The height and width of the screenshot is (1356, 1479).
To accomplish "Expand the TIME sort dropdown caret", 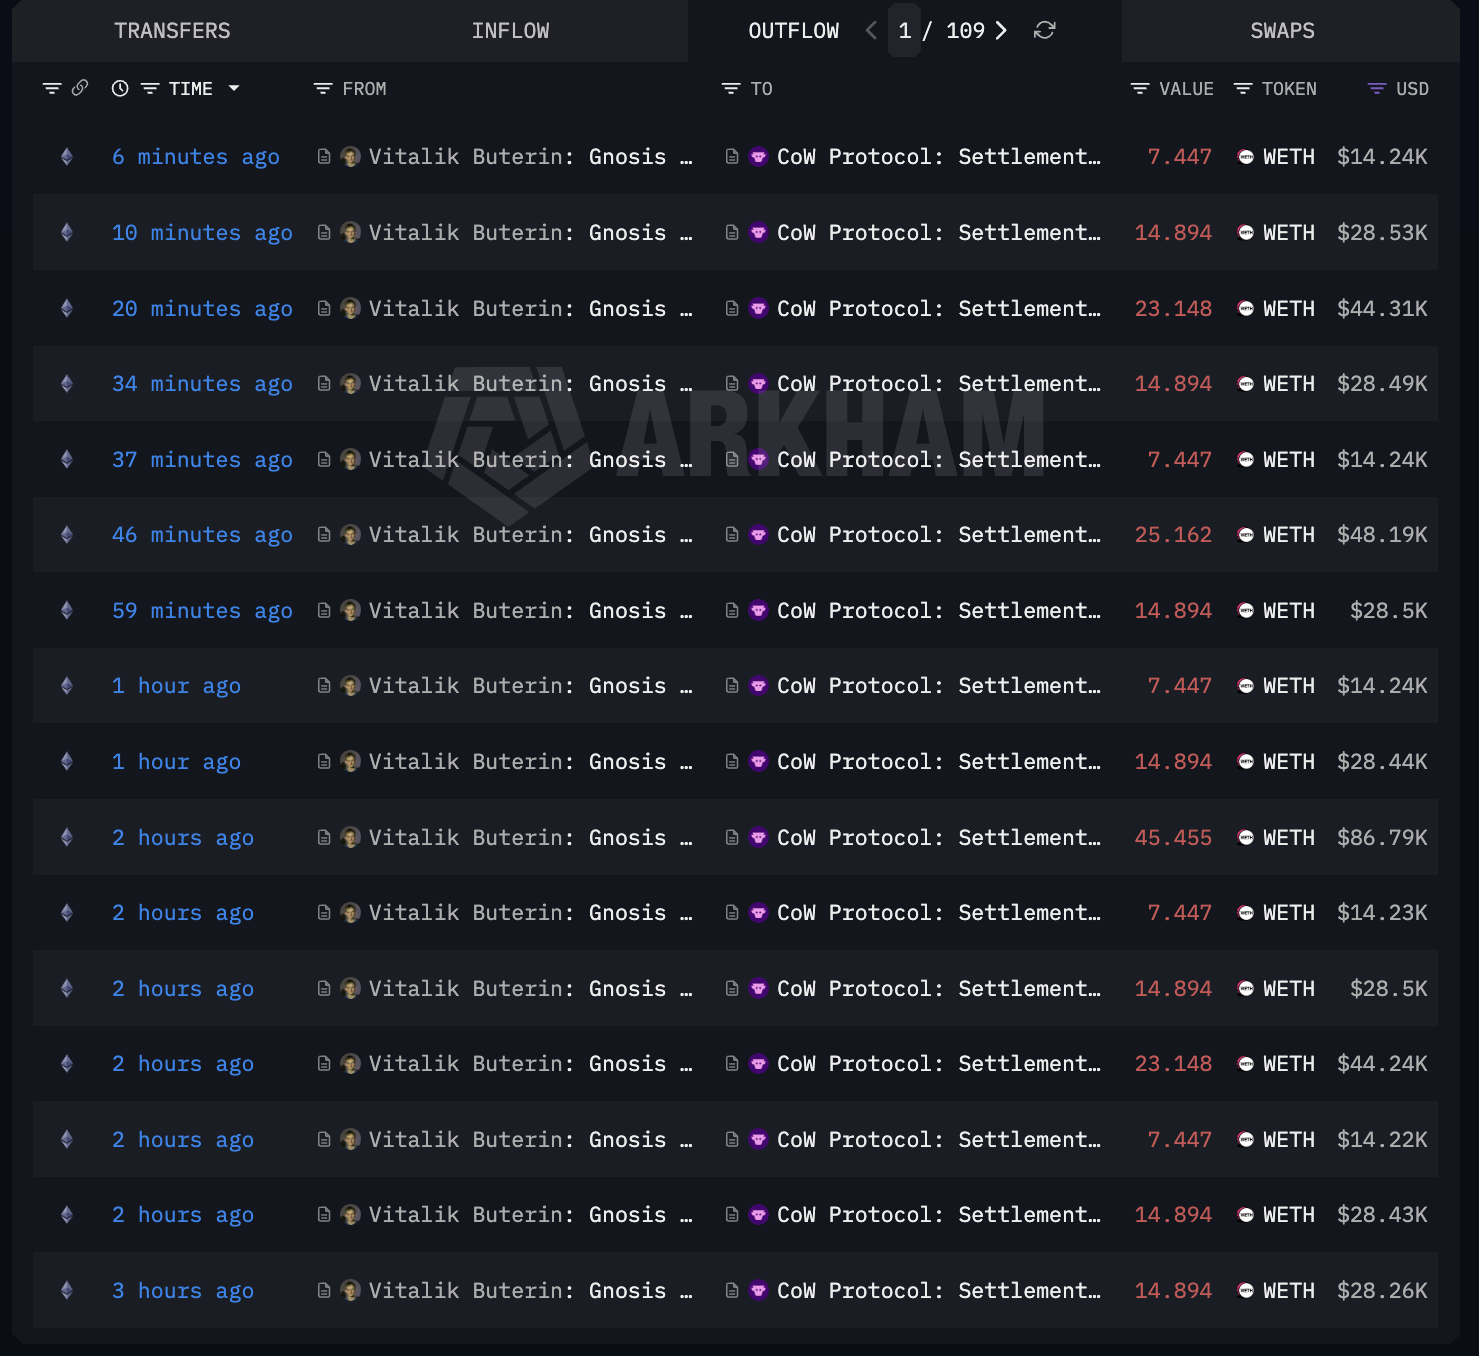I will (x=234, y=89).
